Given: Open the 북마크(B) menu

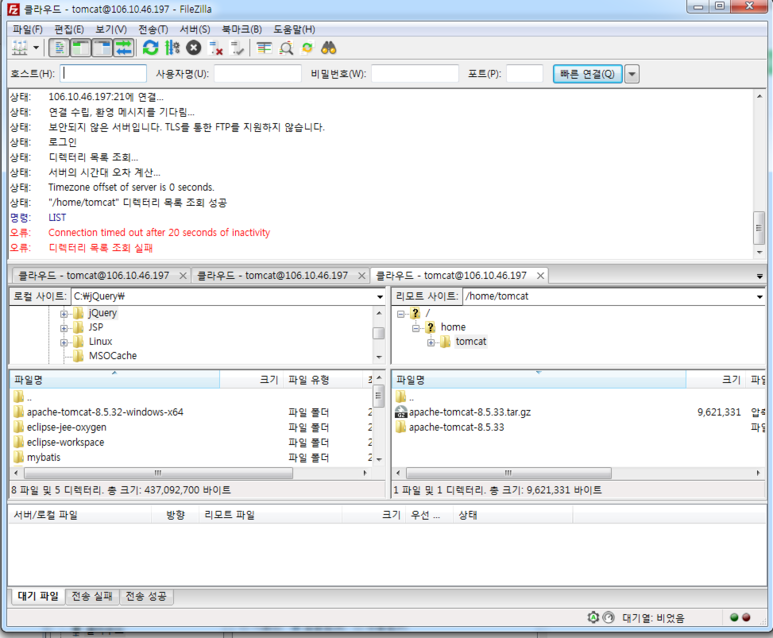Looking at the screenshot, I should tap(242, 29).
